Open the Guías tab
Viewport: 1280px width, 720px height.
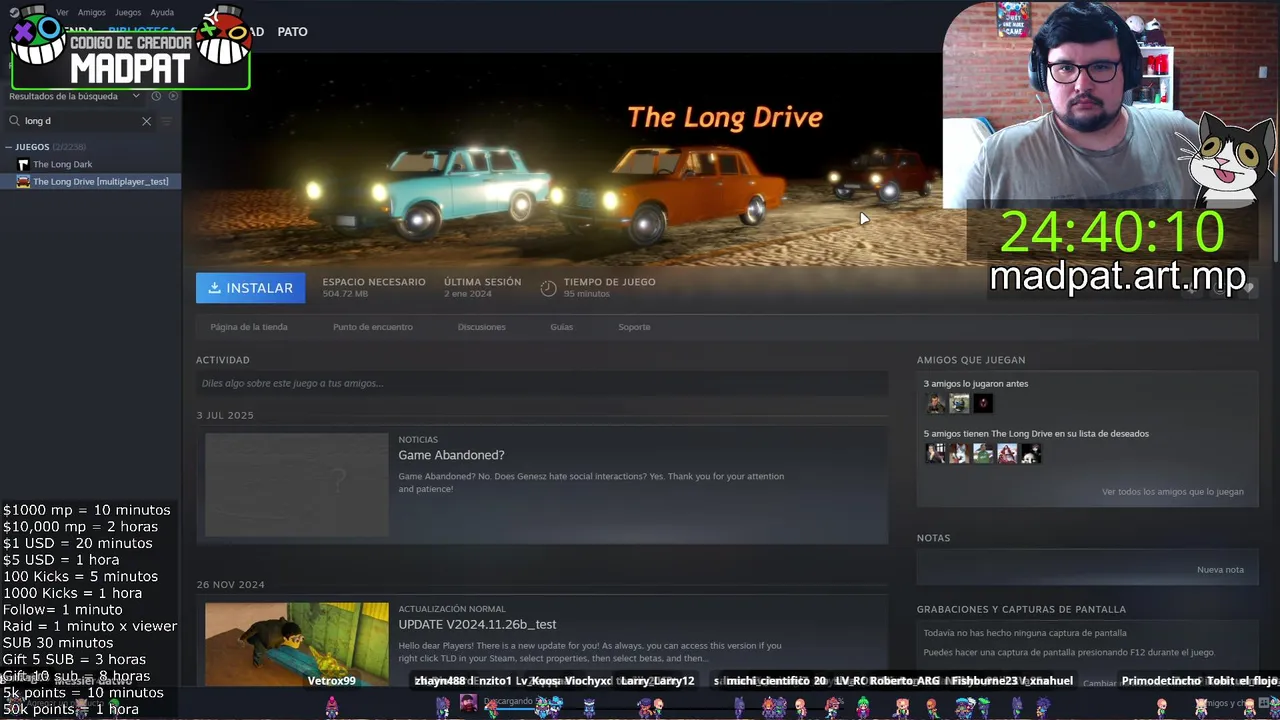click(562, 327)
